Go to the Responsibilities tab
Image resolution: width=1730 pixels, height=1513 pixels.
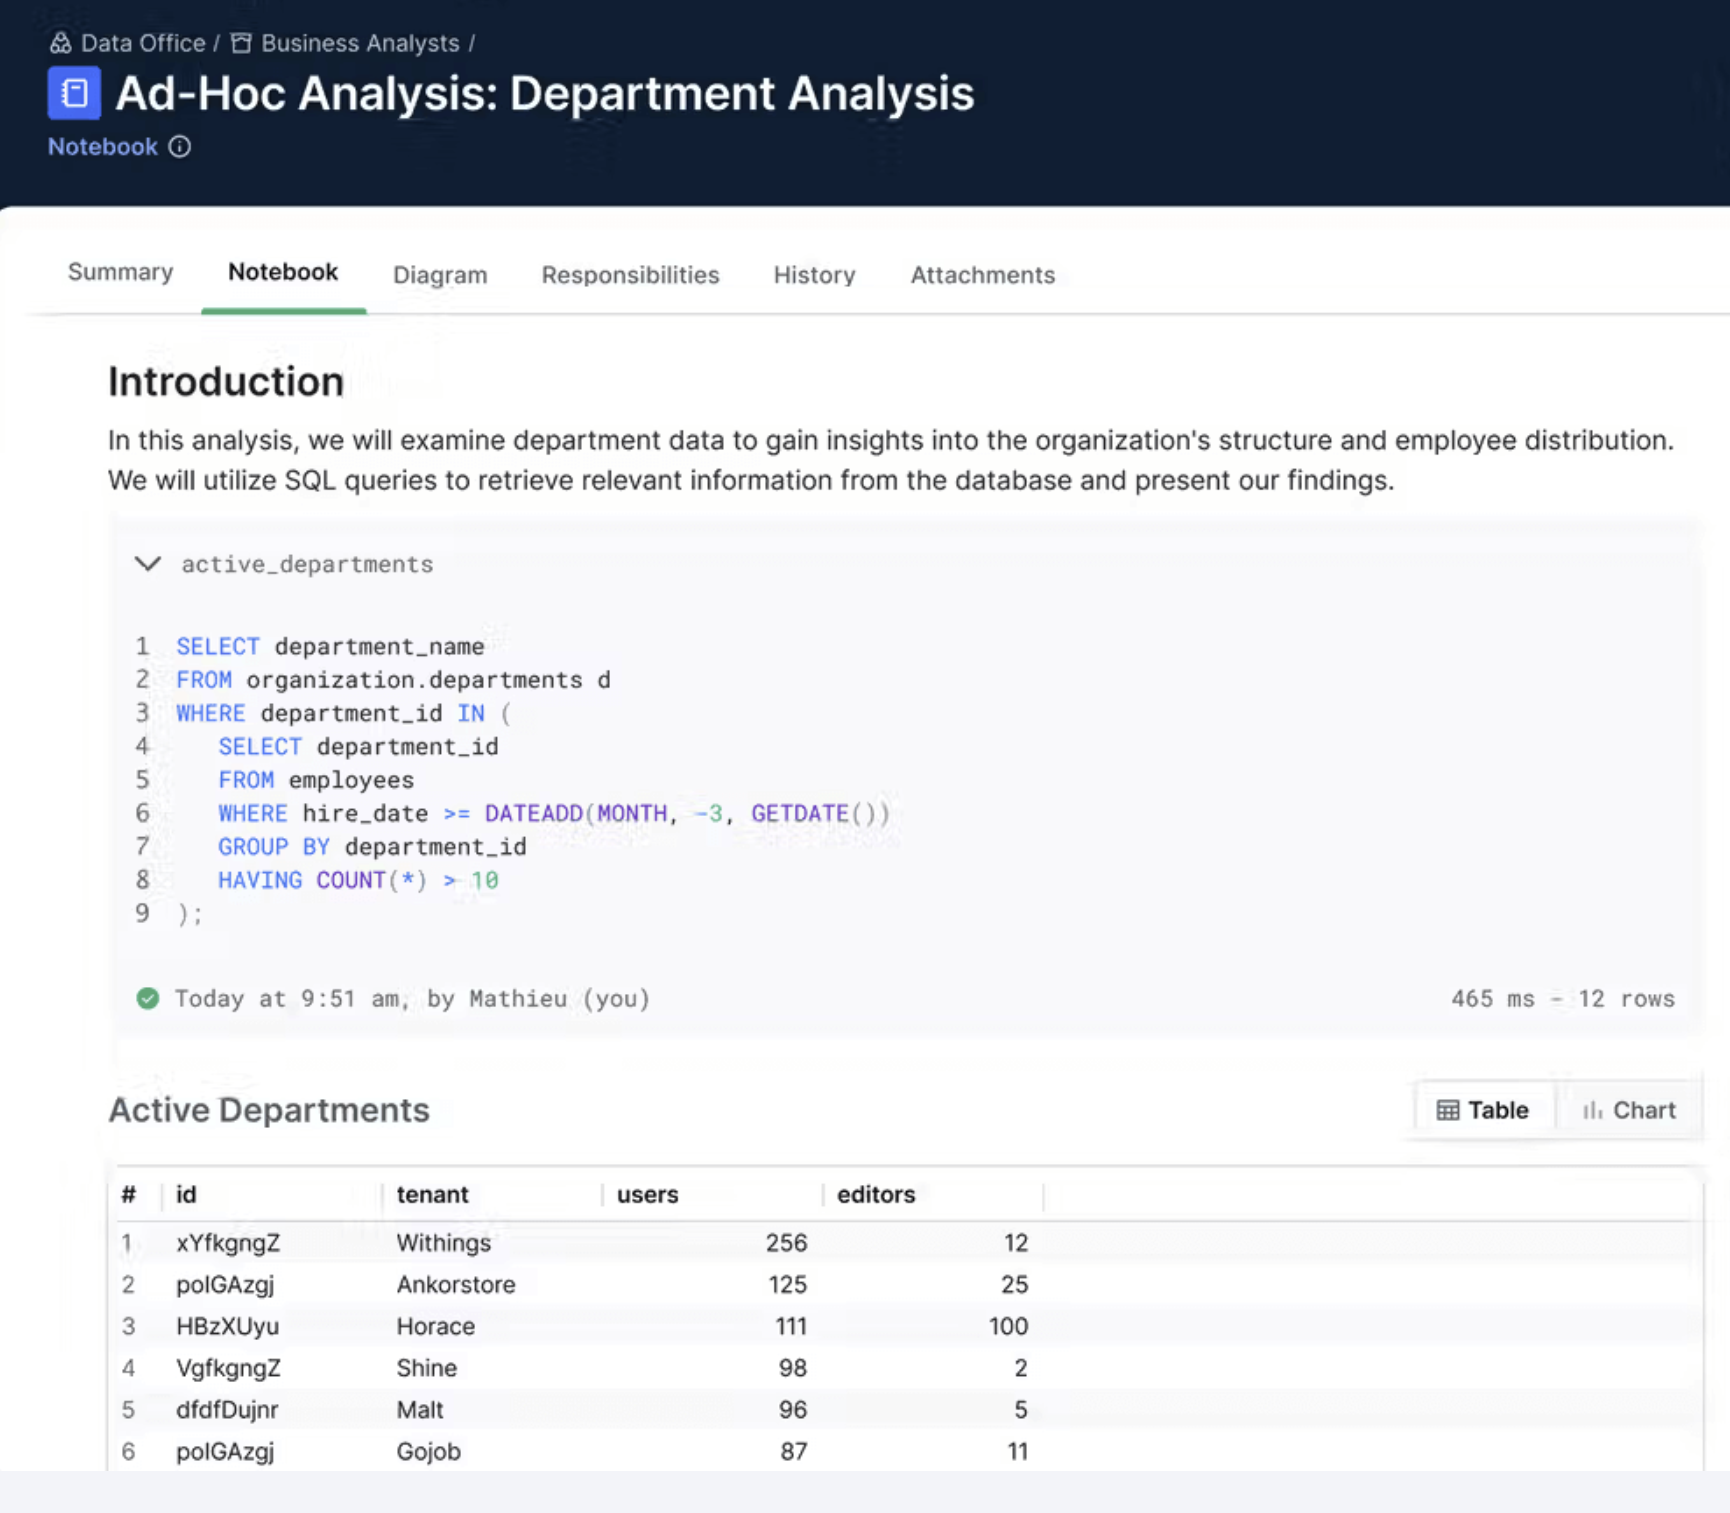[x=630, y=275]
